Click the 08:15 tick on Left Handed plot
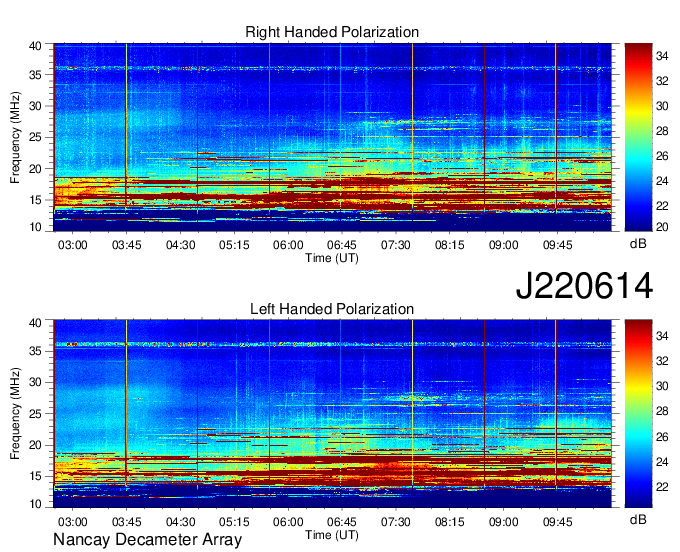The image size is (680, 552). tap(450, 522)
